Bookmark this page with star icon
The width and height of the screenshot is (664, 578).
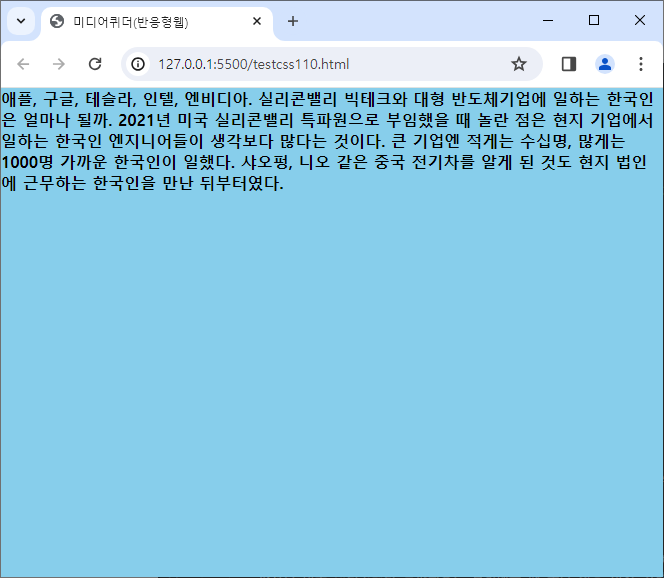click(519, 64)
